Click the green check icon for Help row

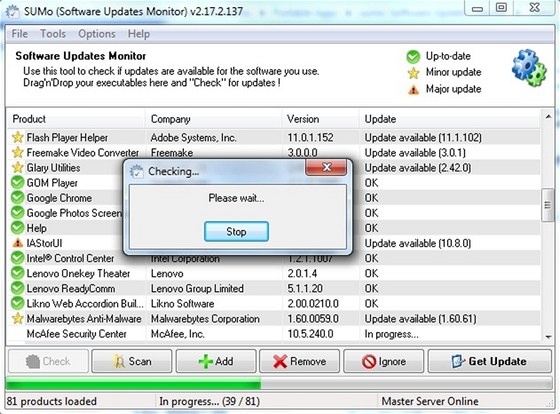coord(18,228)
